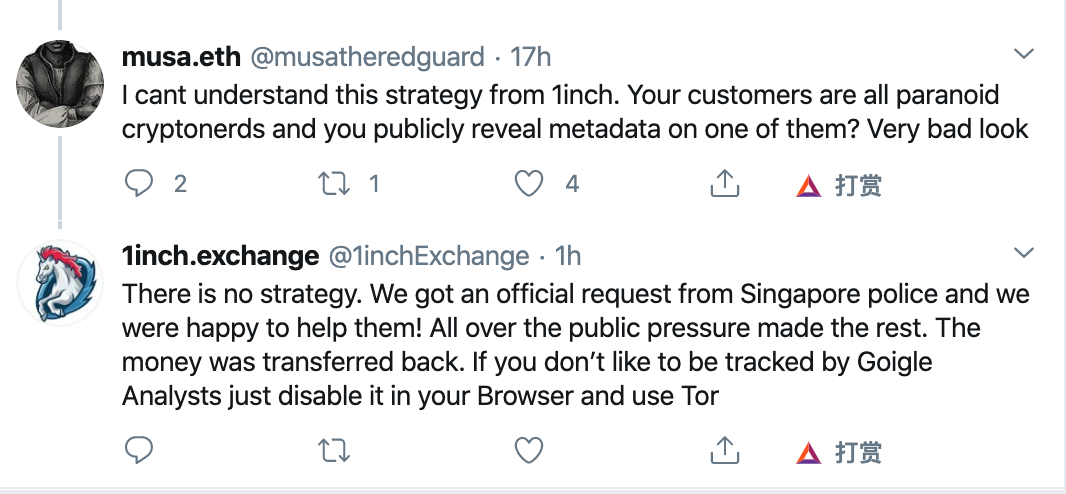Like 1inch.exchange's tweet

pyautogui.click(x=528, y=452)
